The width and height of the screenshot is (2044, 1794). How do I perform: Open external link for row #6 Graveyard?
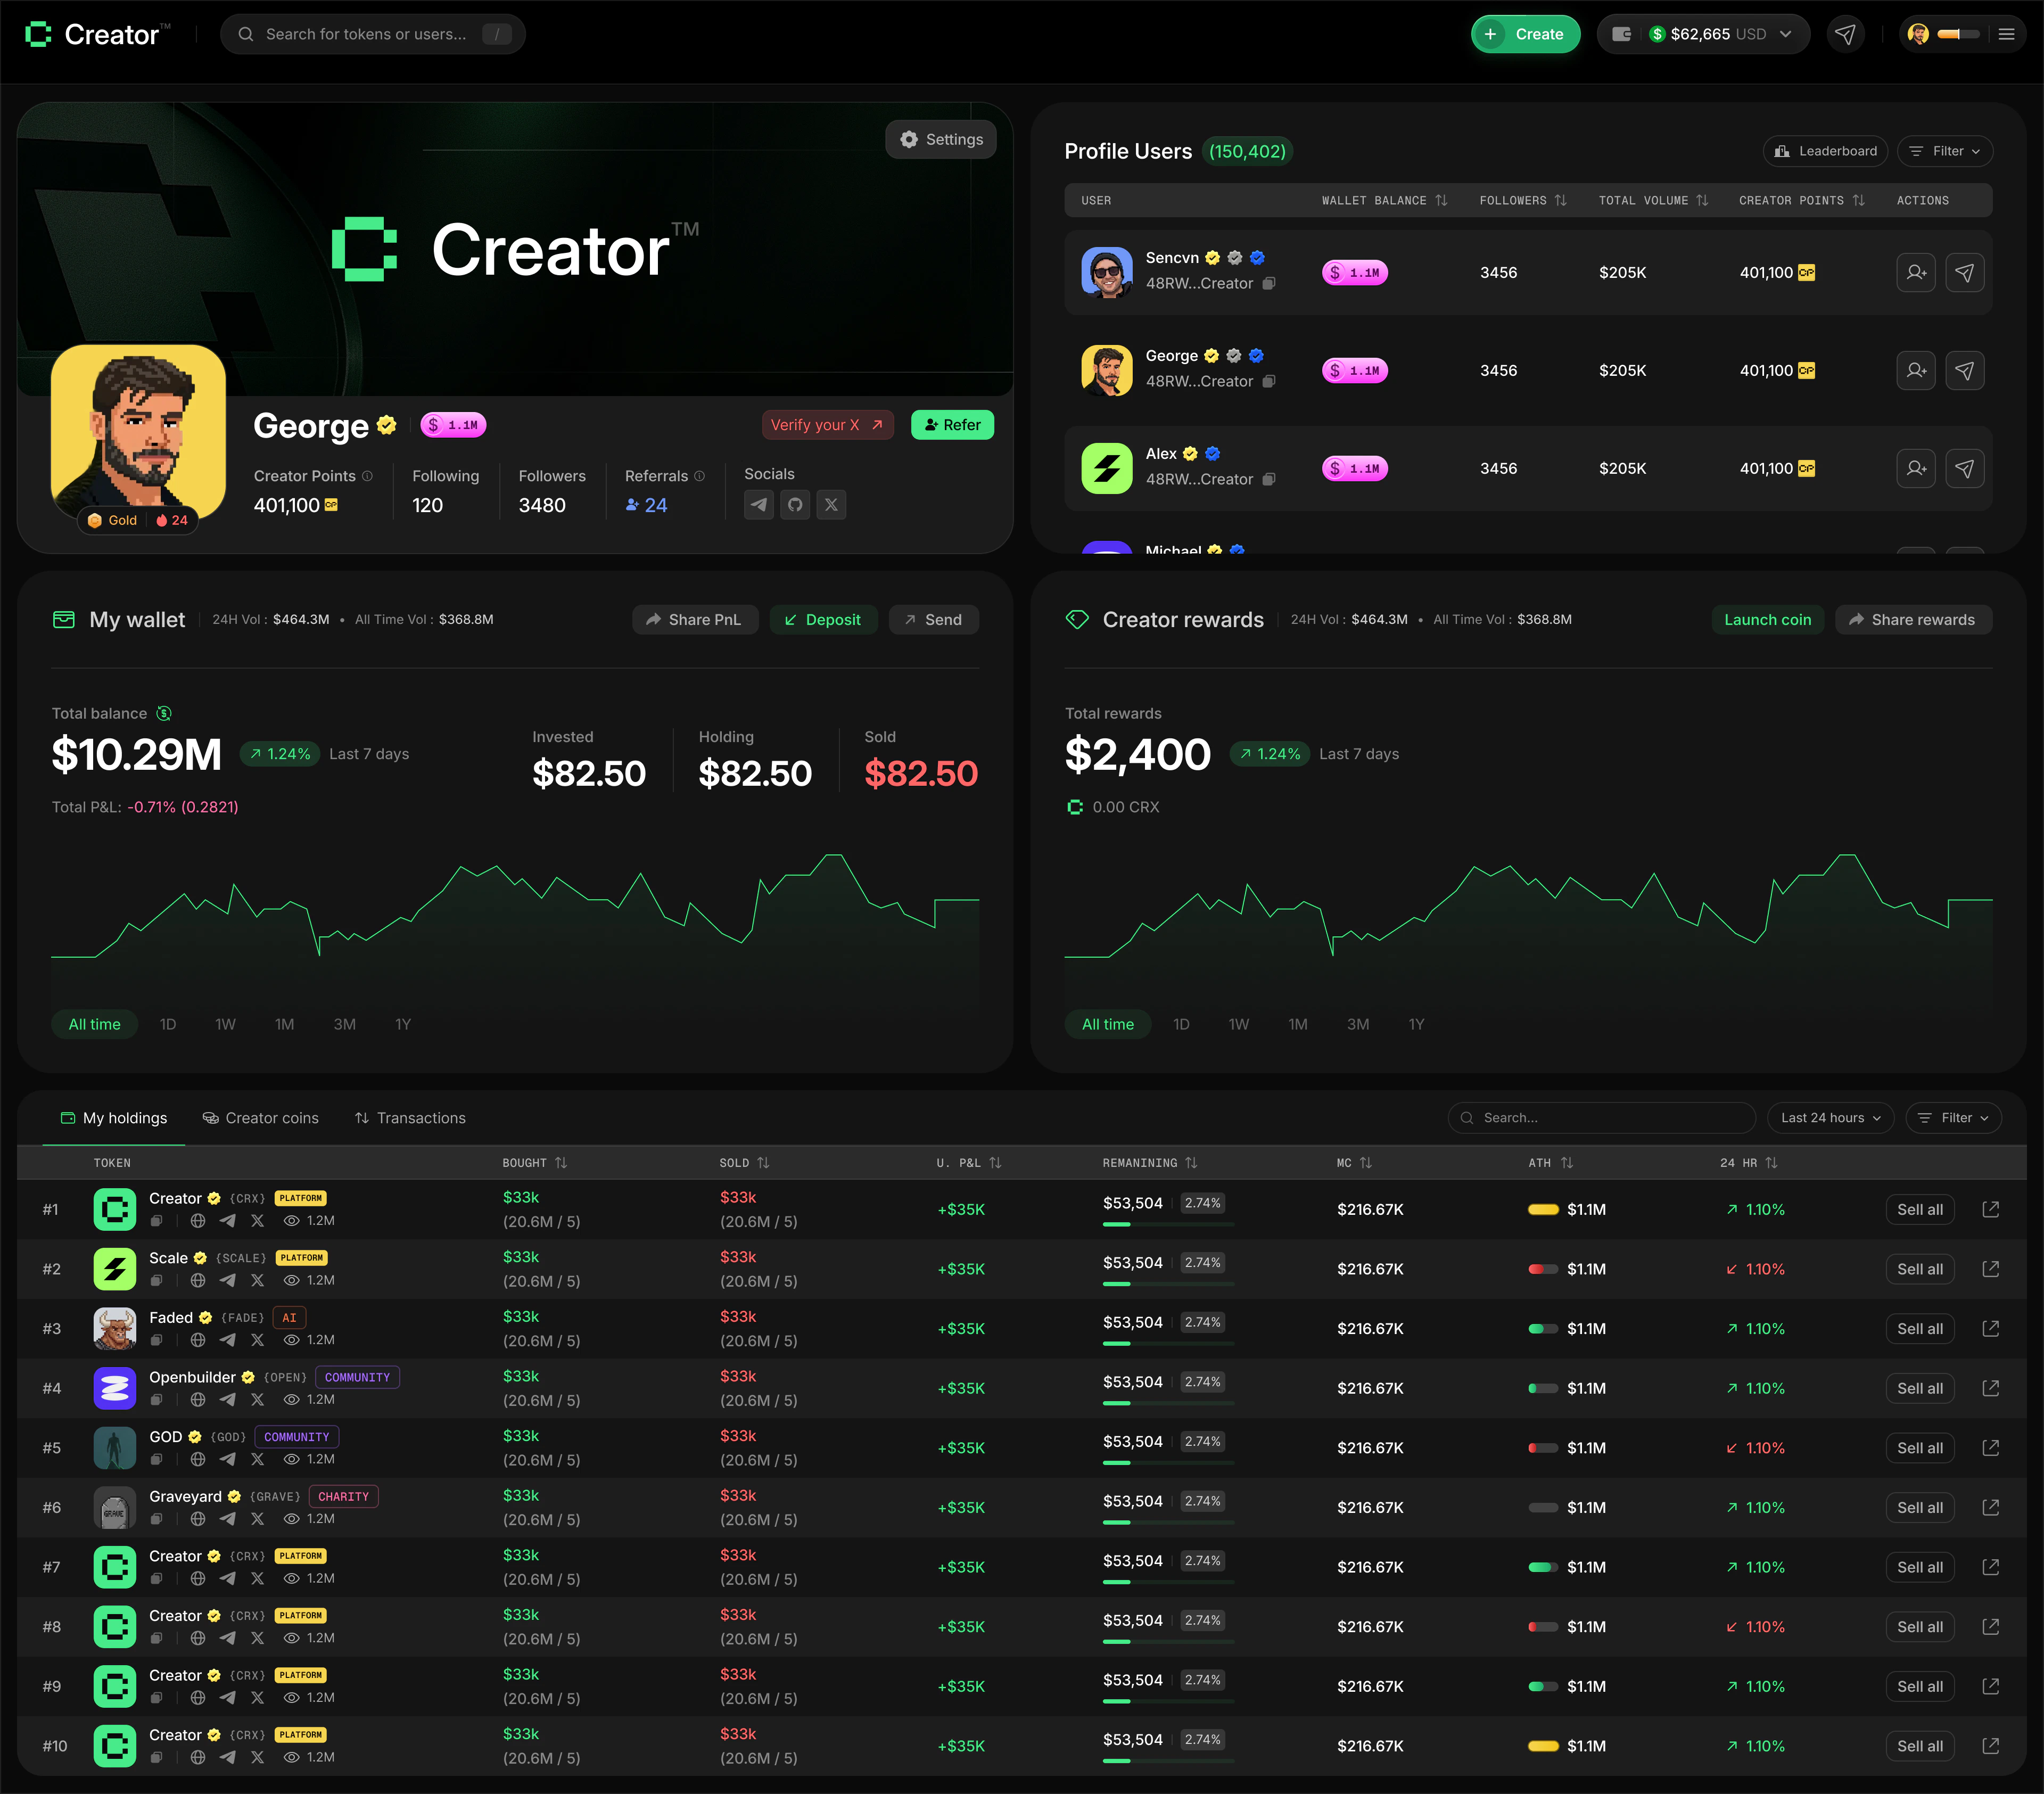click(x=1990, y=1507)
